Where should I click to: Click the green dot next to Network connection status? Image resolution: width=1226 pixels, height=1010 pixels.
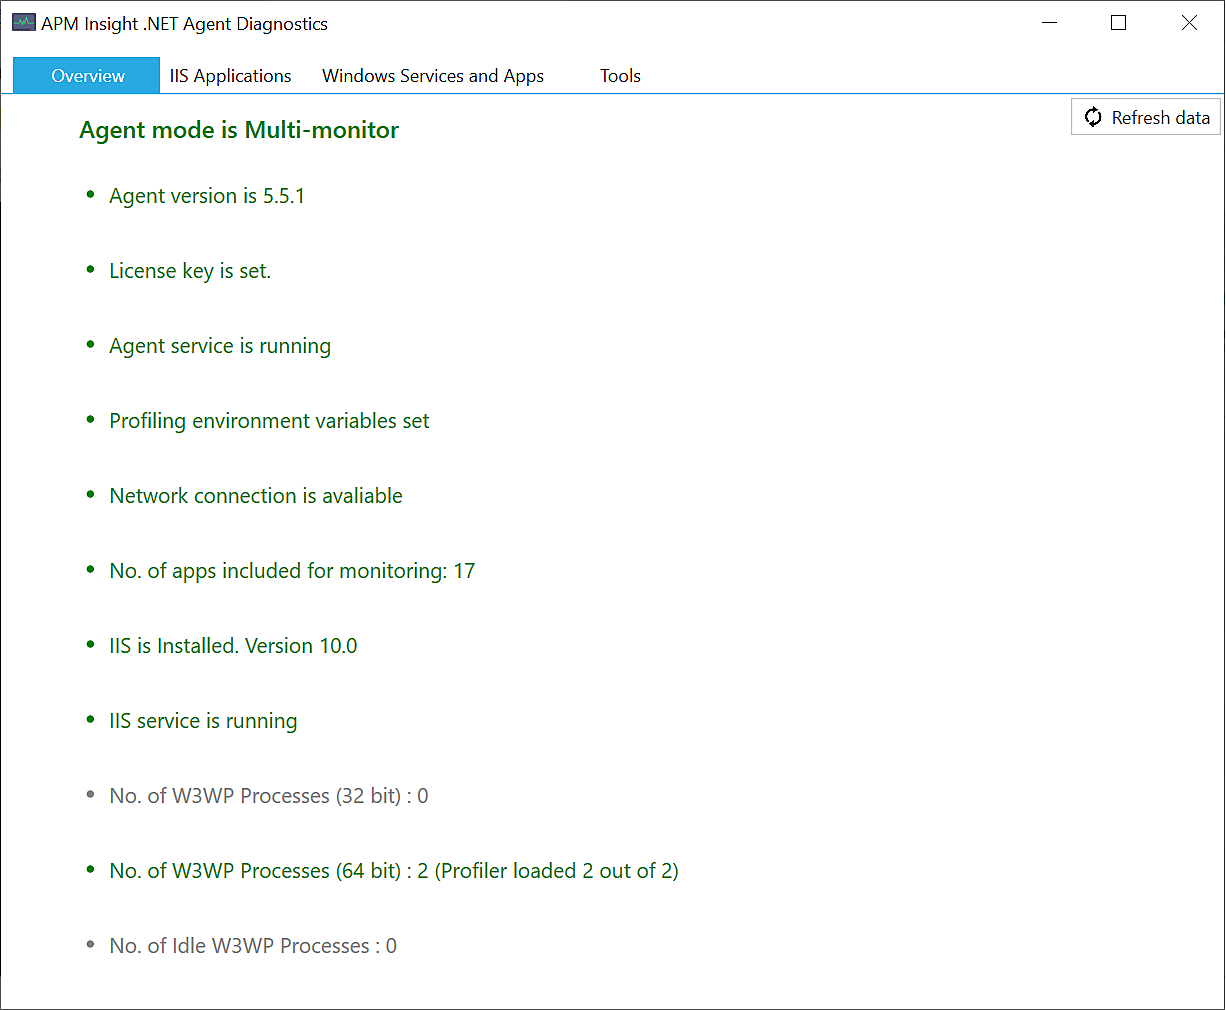point(90,495)
